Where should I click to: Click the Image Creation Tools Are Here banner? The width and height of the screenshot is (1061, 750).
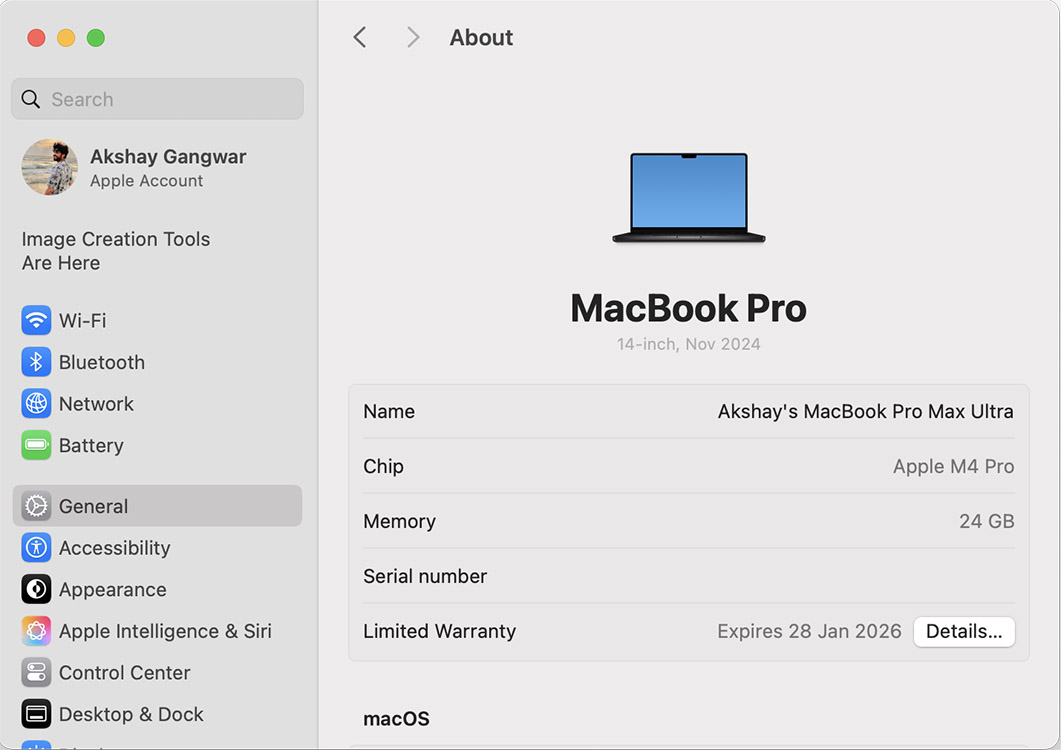[115, 251]
